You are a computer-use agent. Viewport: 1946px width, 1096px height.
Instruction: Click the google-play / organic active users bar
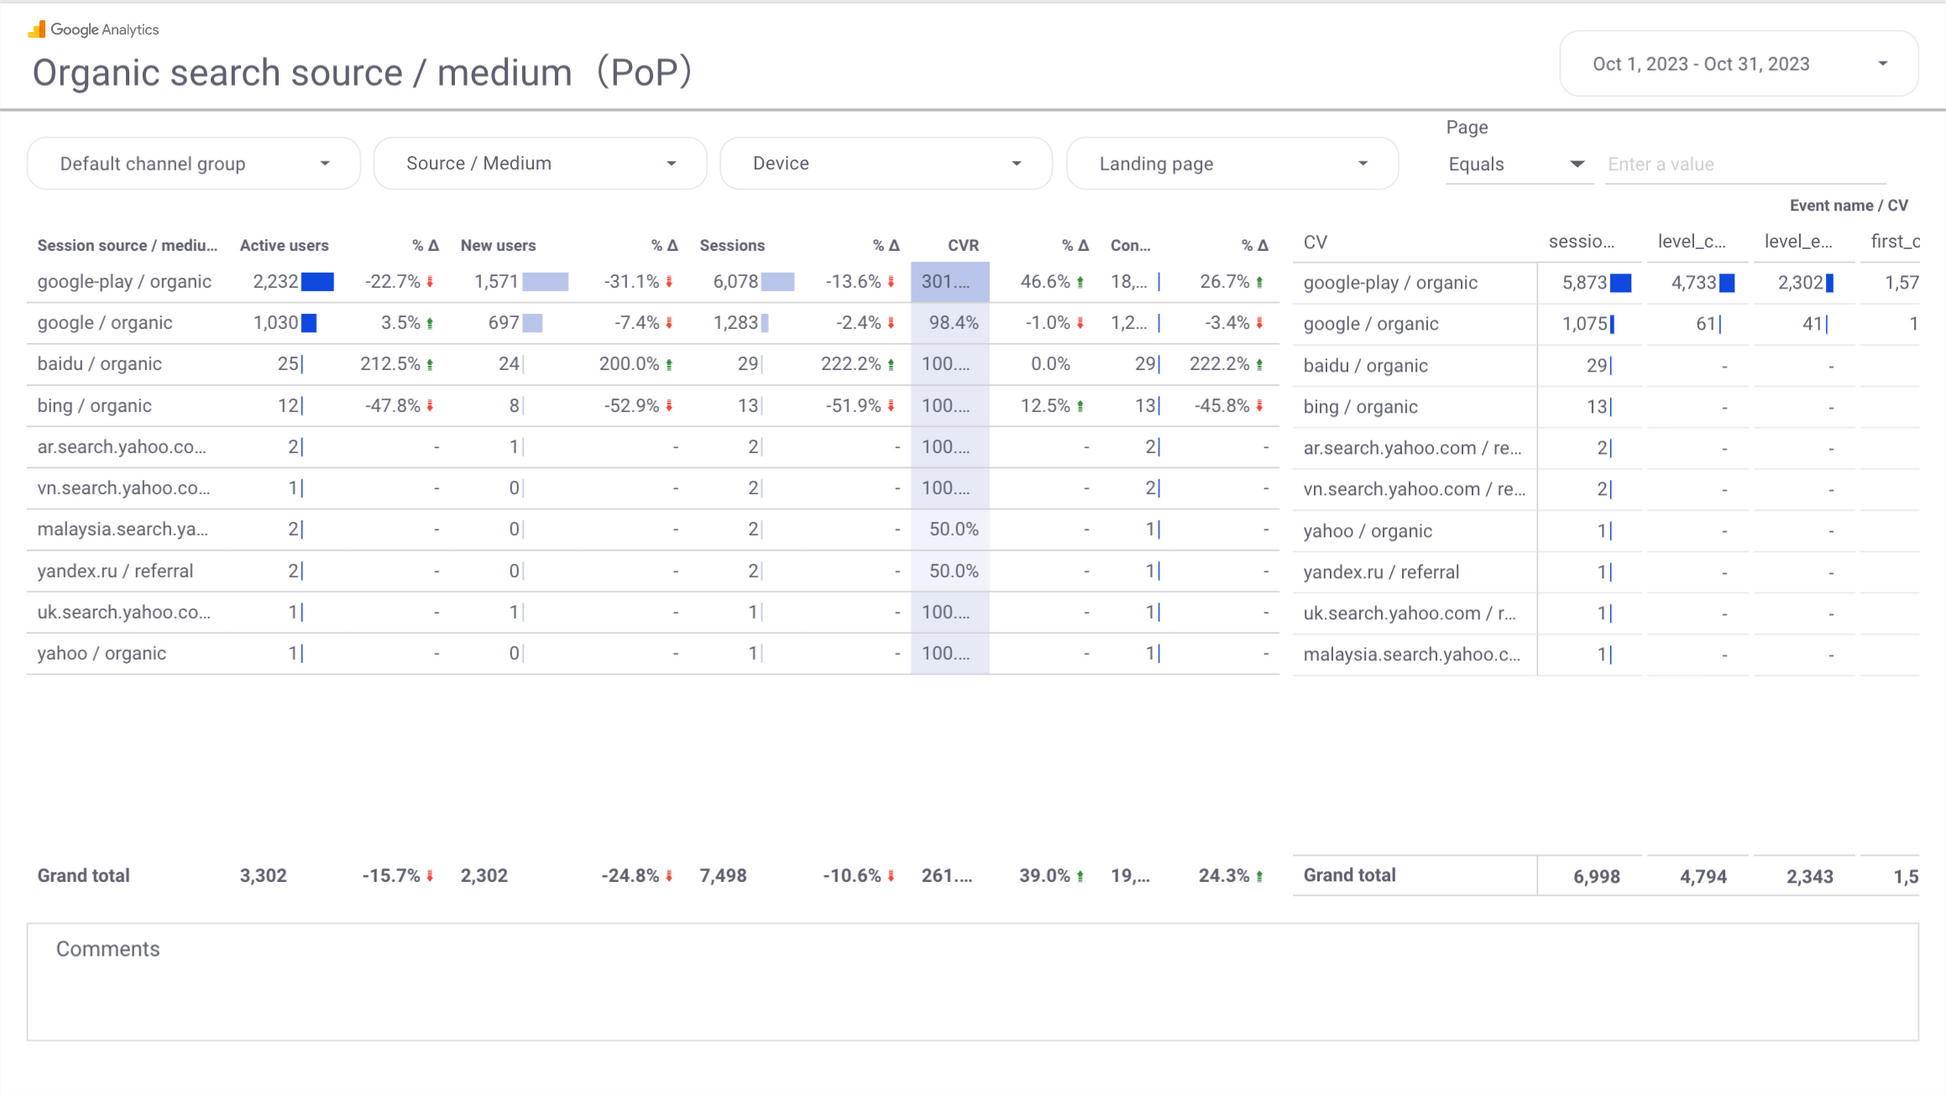318,282
